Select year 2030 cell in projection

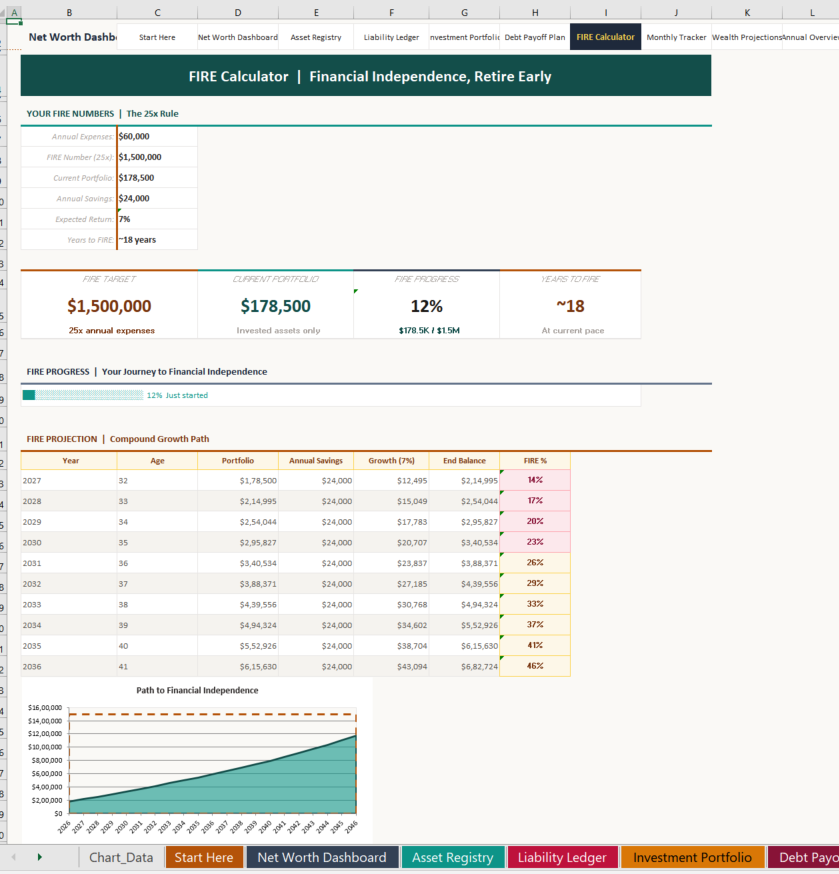tap(69, 542)
